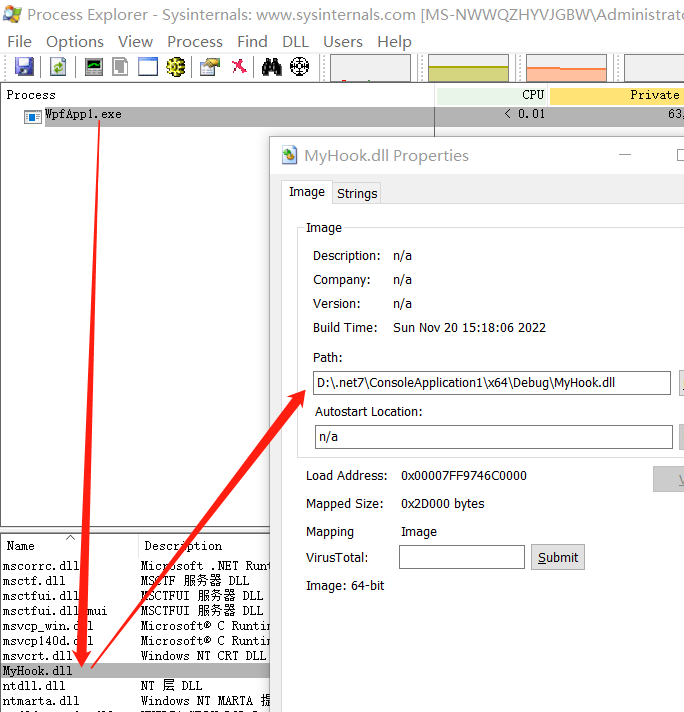Click the MyHook.dll Properties title icon
The width and height of the screenshot is (684, 712).
[289, 155]
